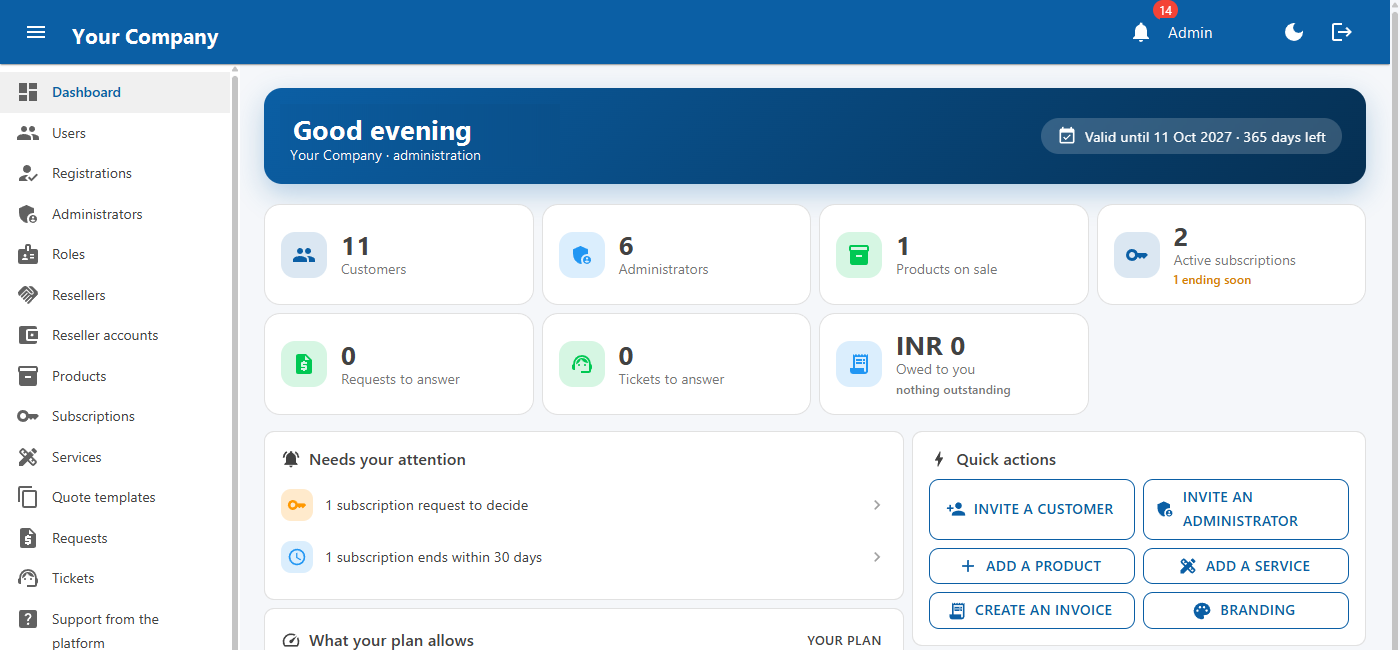Screen dimensions: 1400x650
Task: Click the "1 ending soon" warning text
Action: [x=1212, y=280]
